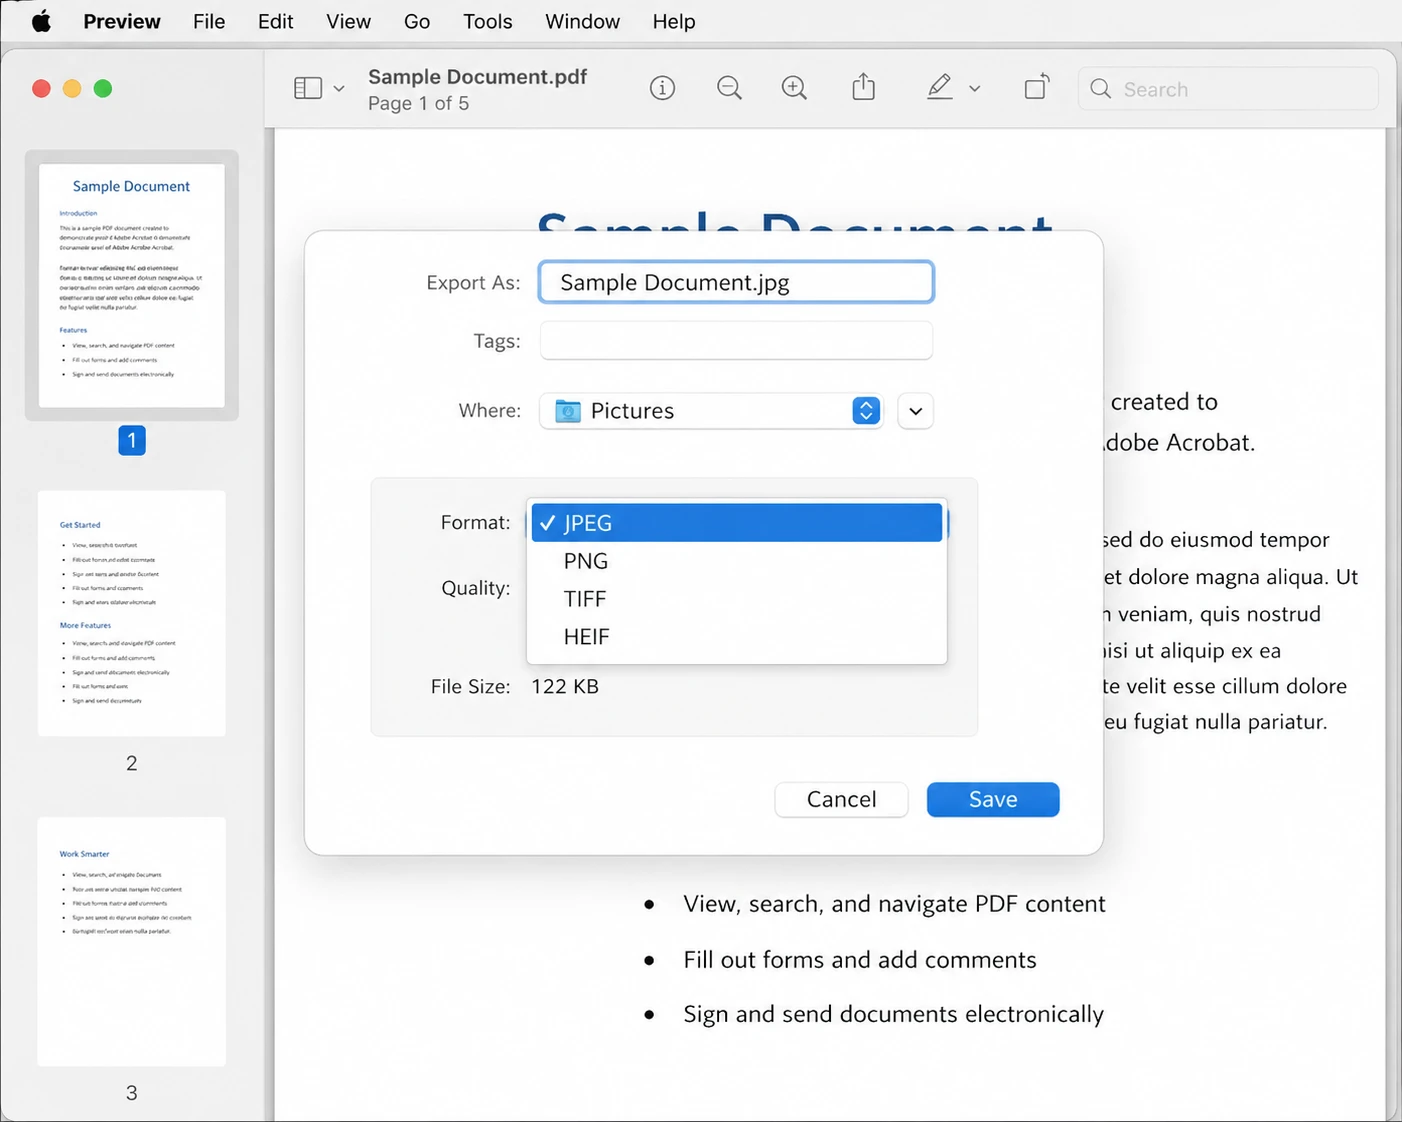This screenshot has height=1122, width=1402.
Task: Open the Apple menu
Action: pos(41,21)
